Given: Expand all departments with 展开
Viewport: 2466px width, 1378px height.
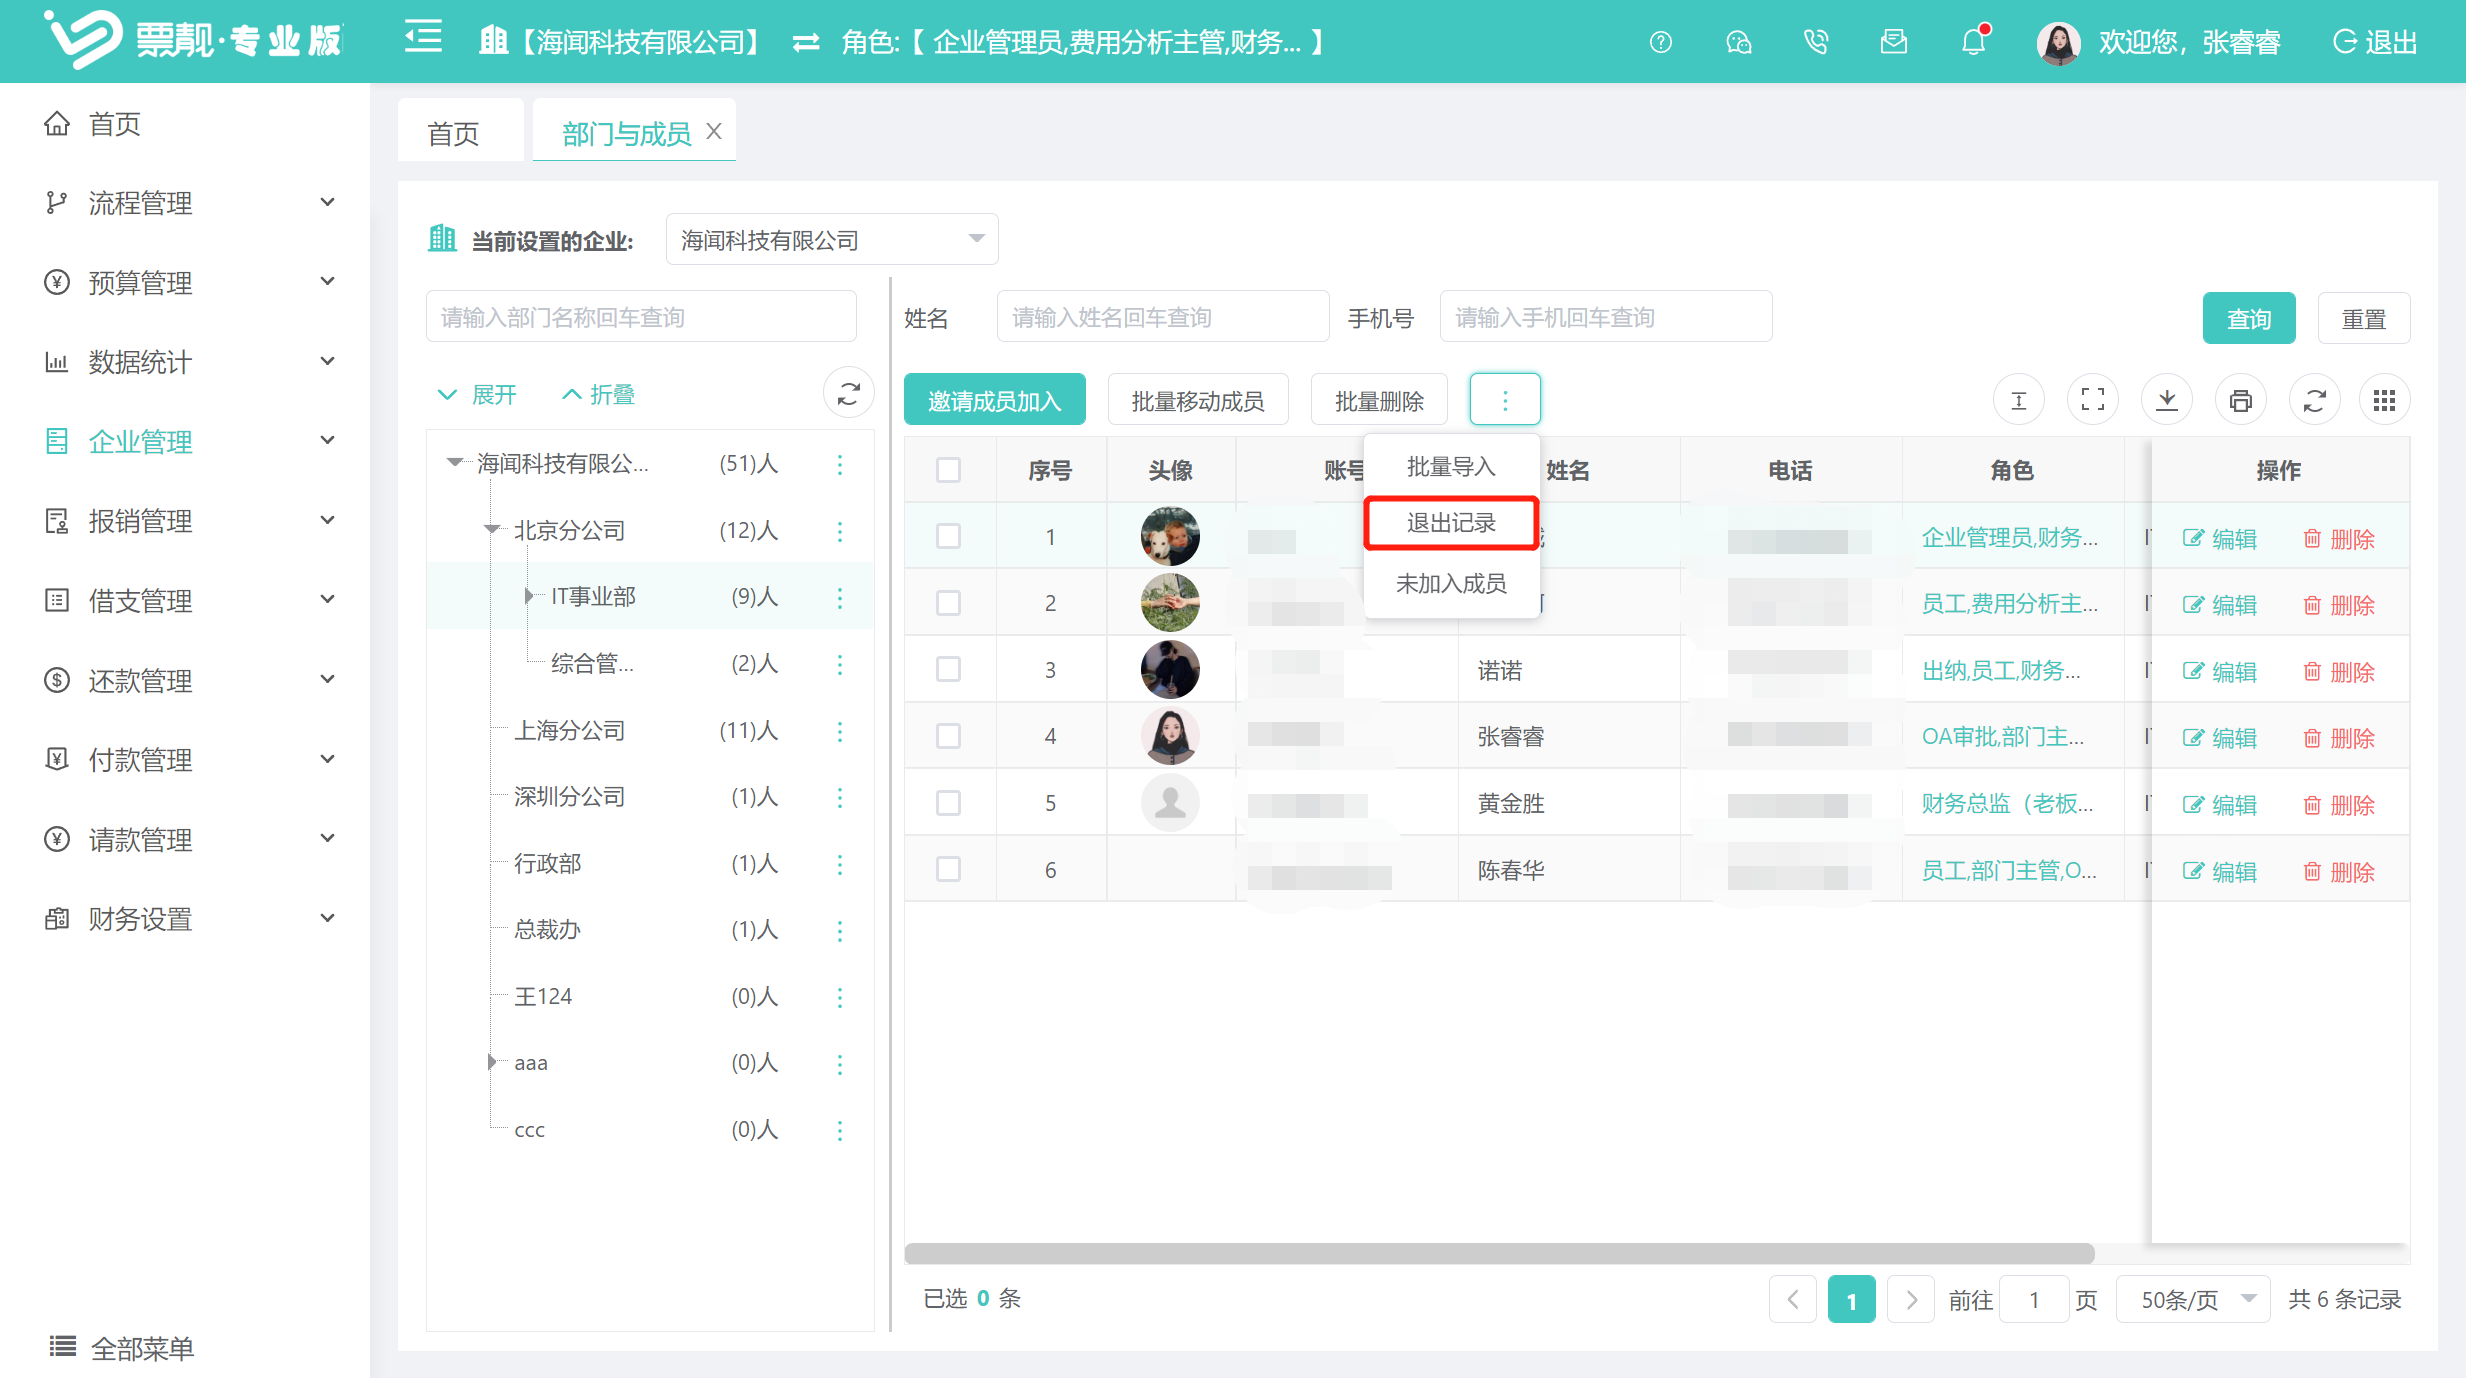Looking at the screenshot, I should pos(477,394).
